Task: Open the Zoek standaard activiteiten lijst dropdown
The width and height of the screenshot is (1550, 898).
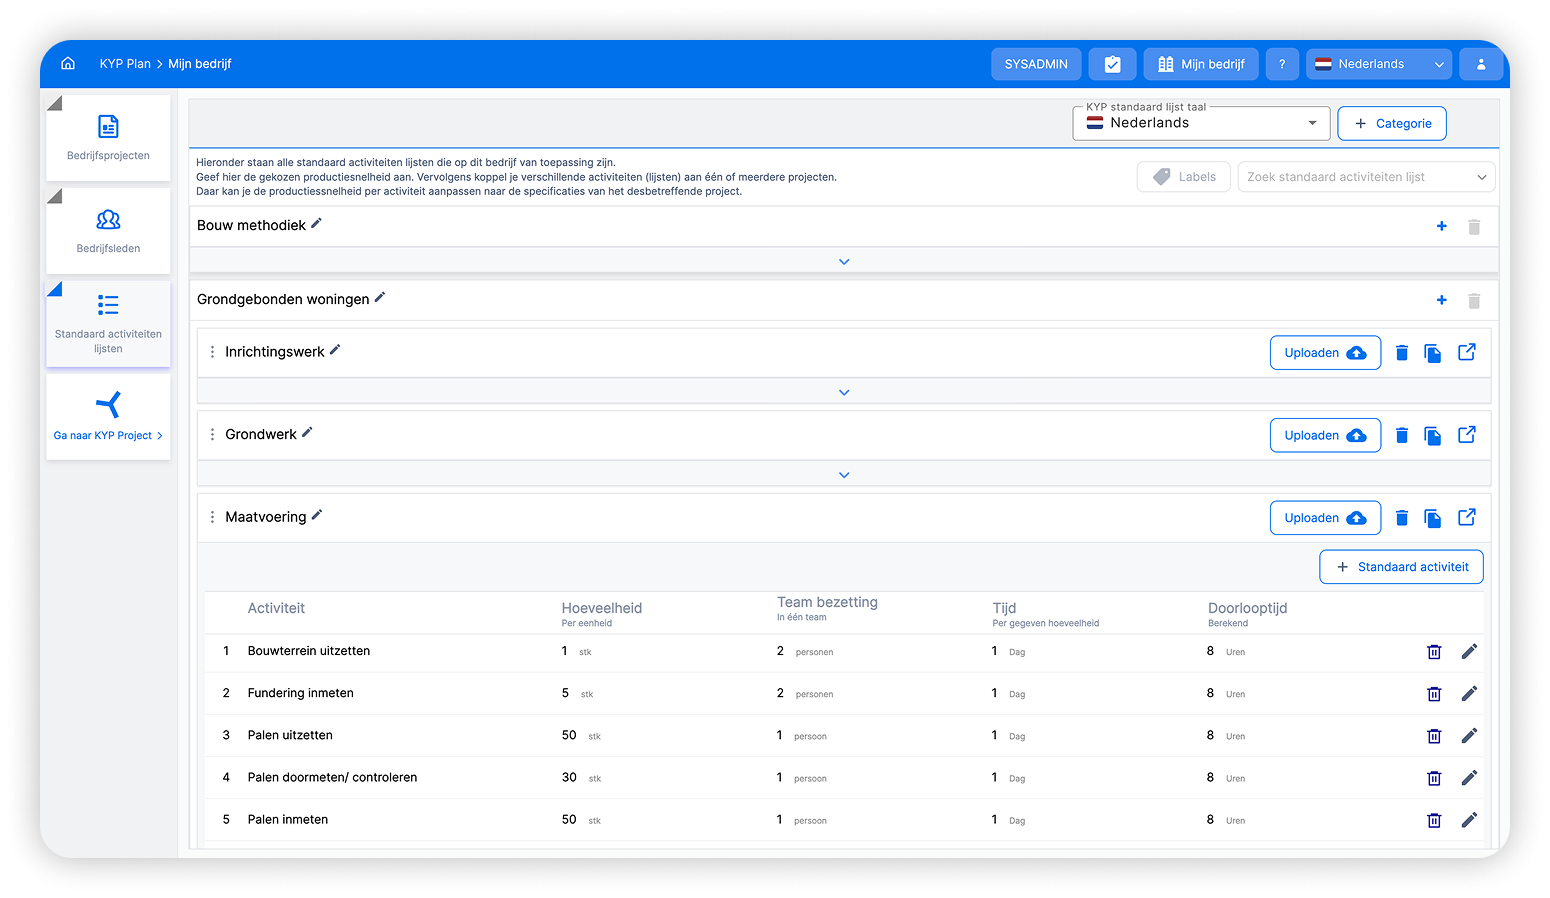Action: pos(1366,177)
